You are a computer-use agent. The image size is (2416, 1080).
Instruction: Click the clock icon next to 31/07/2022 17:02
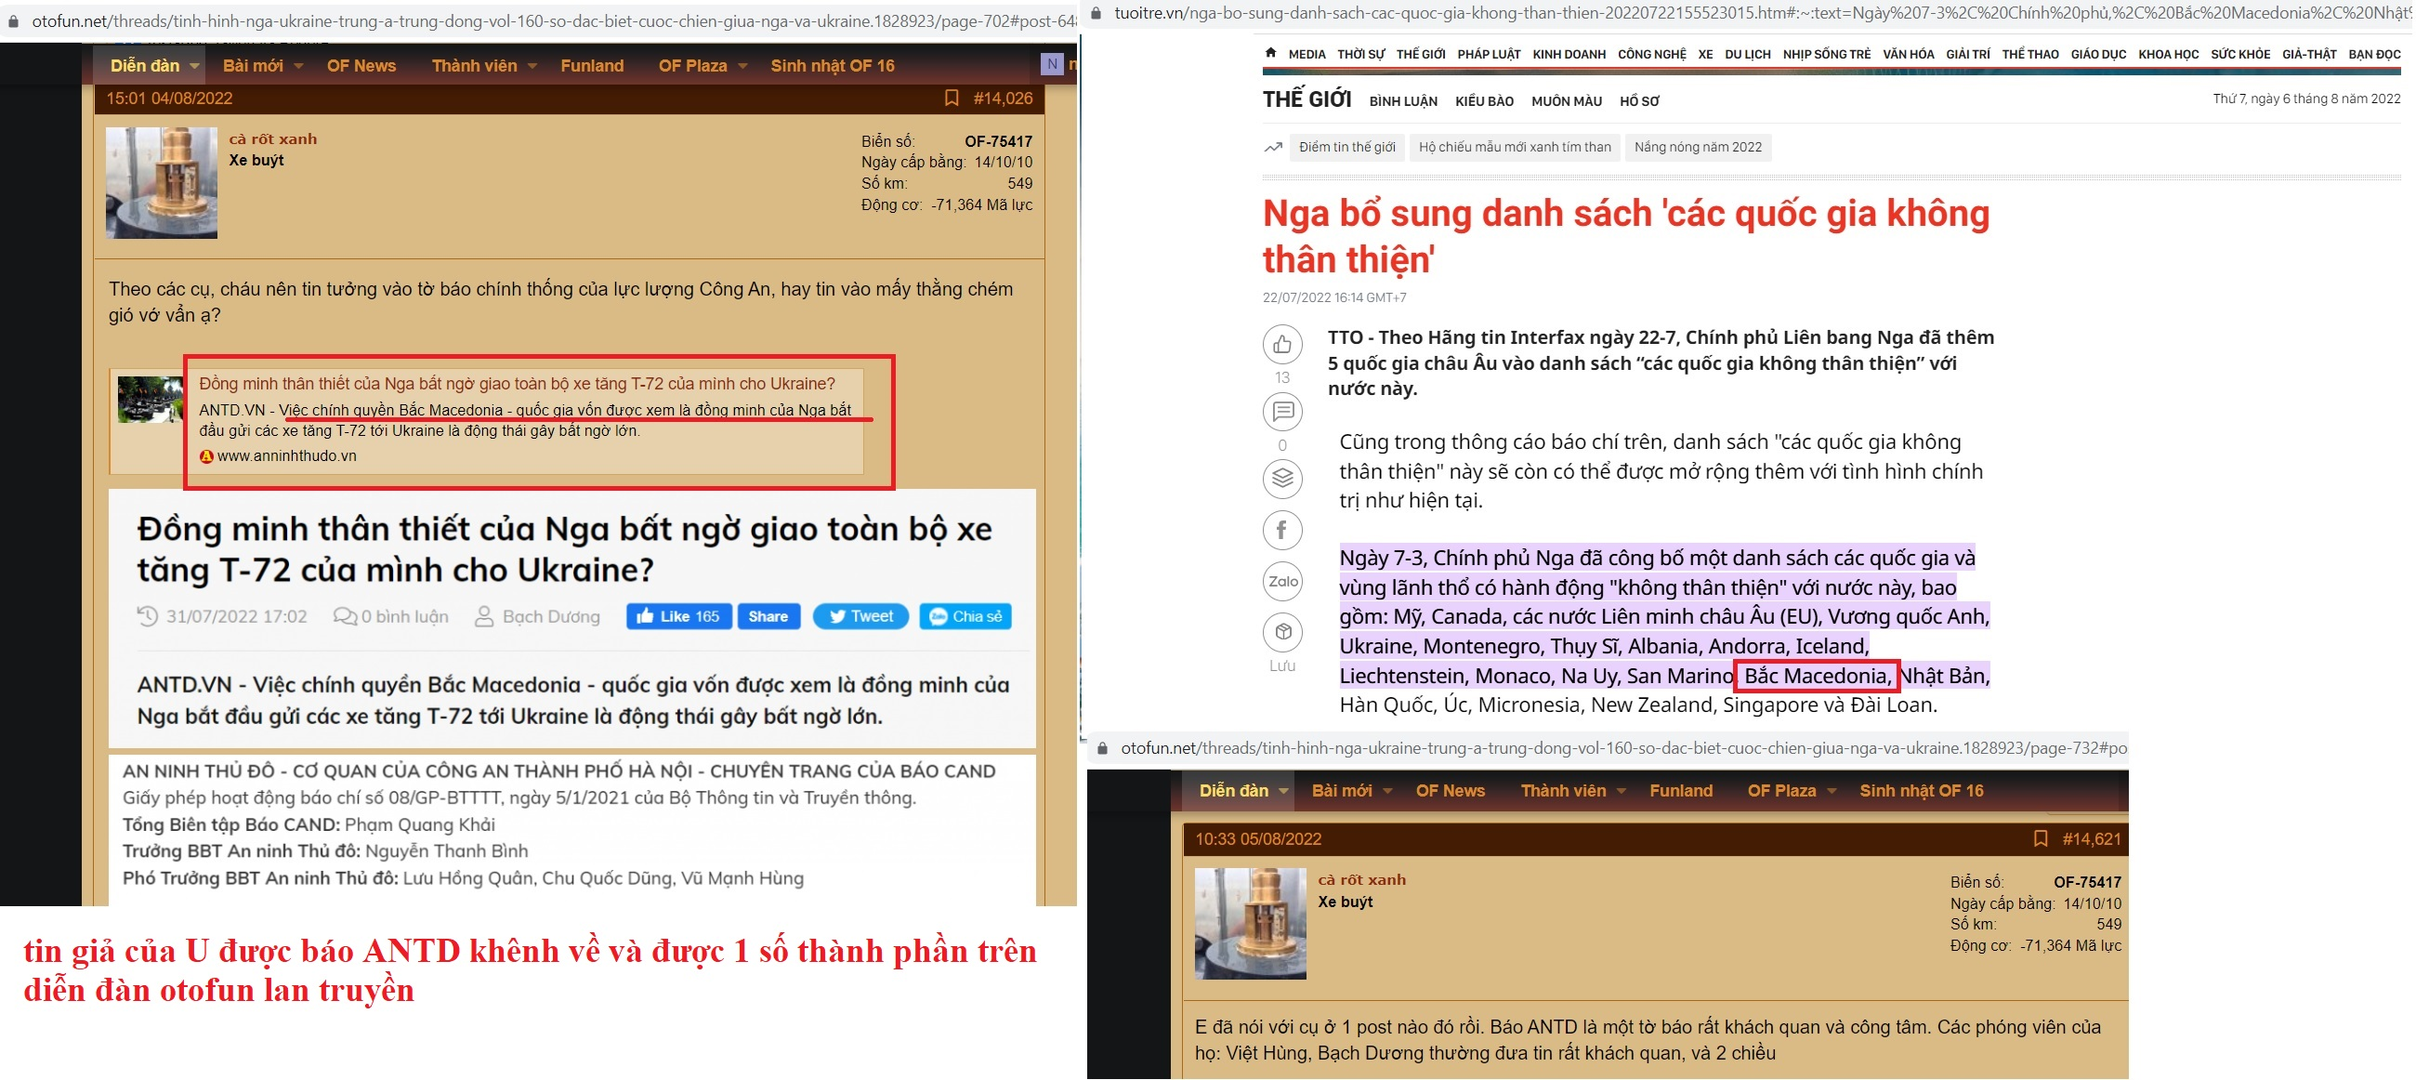pyautogui.click(x=147, y=616)
